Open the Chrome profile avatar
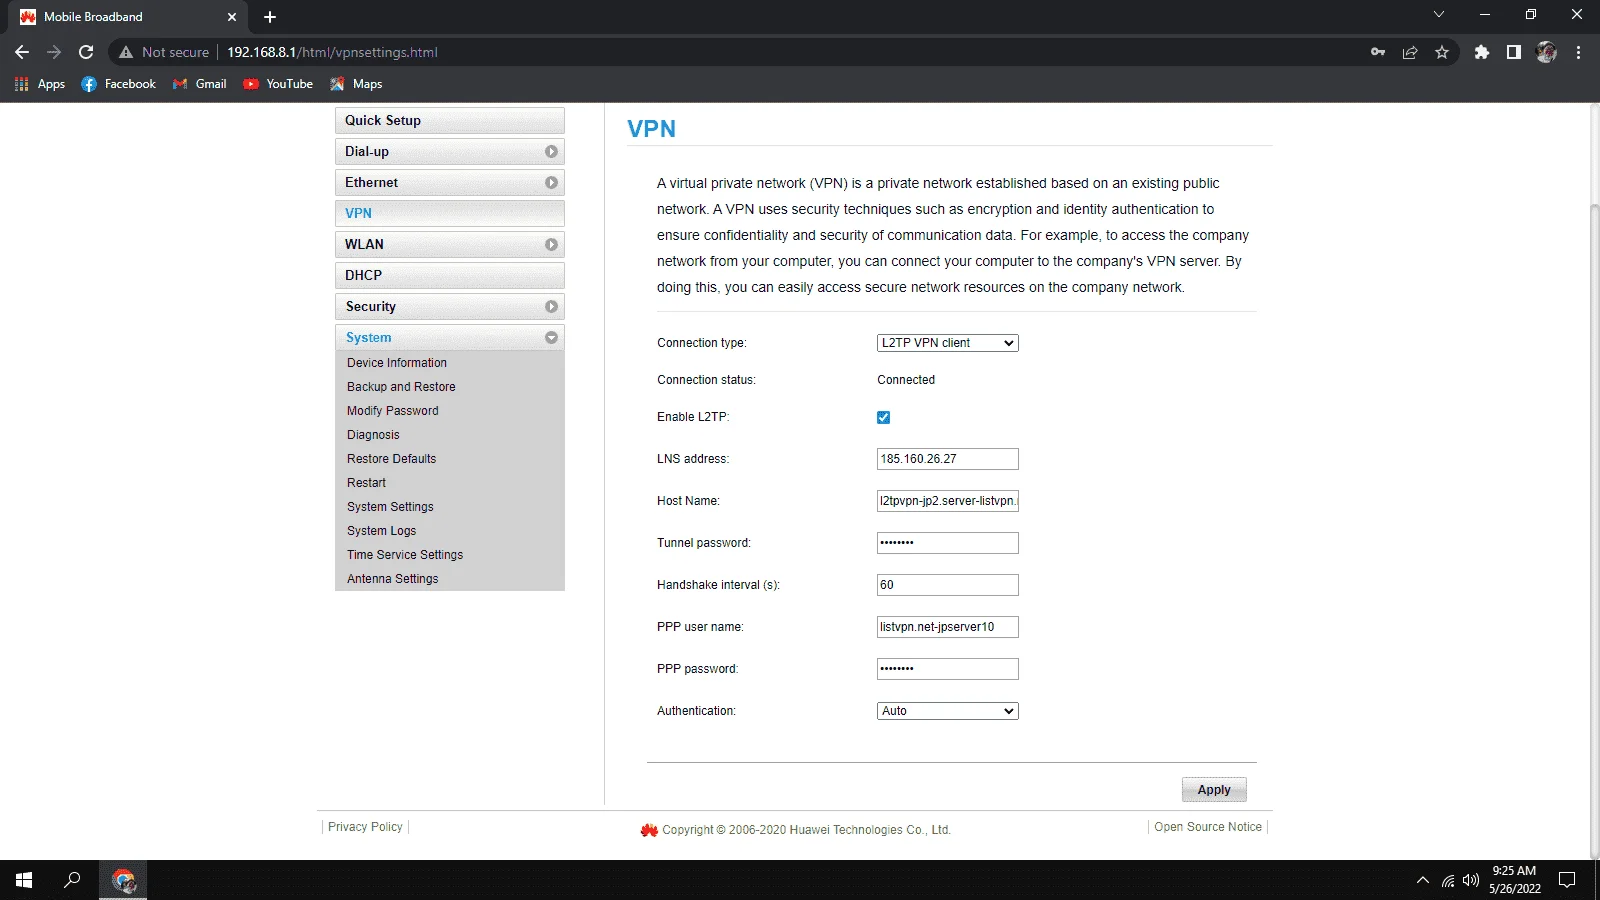1600x900 pixels. [1546, 52]
